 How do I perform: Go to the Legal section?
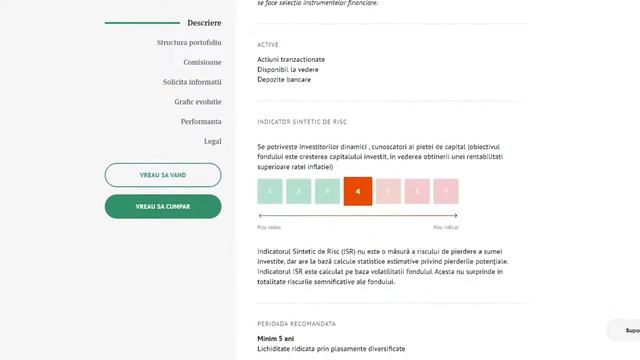pyautogui.click(x=213, y=141)
